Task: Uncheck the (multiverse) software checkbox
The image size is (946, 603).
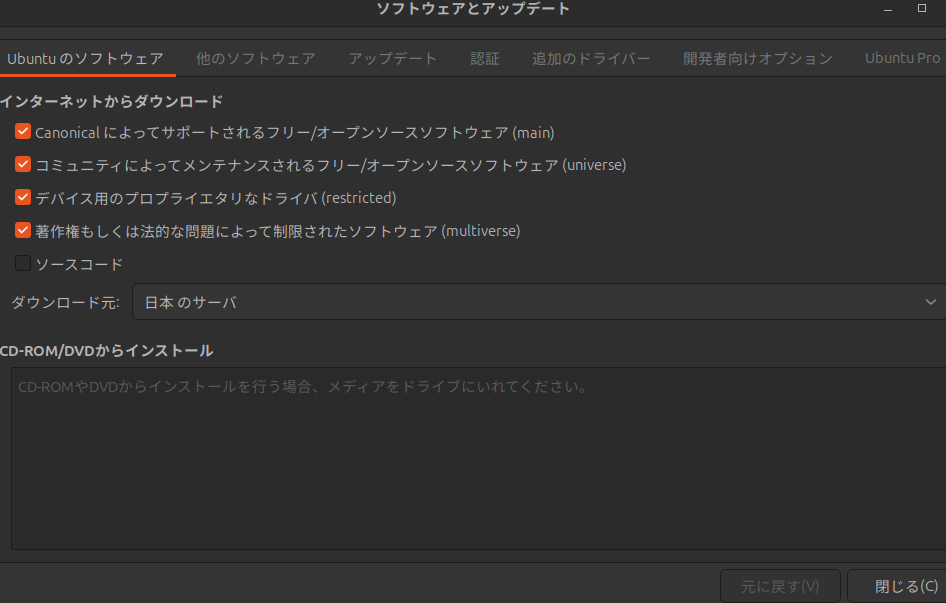Action: point(23,231)
